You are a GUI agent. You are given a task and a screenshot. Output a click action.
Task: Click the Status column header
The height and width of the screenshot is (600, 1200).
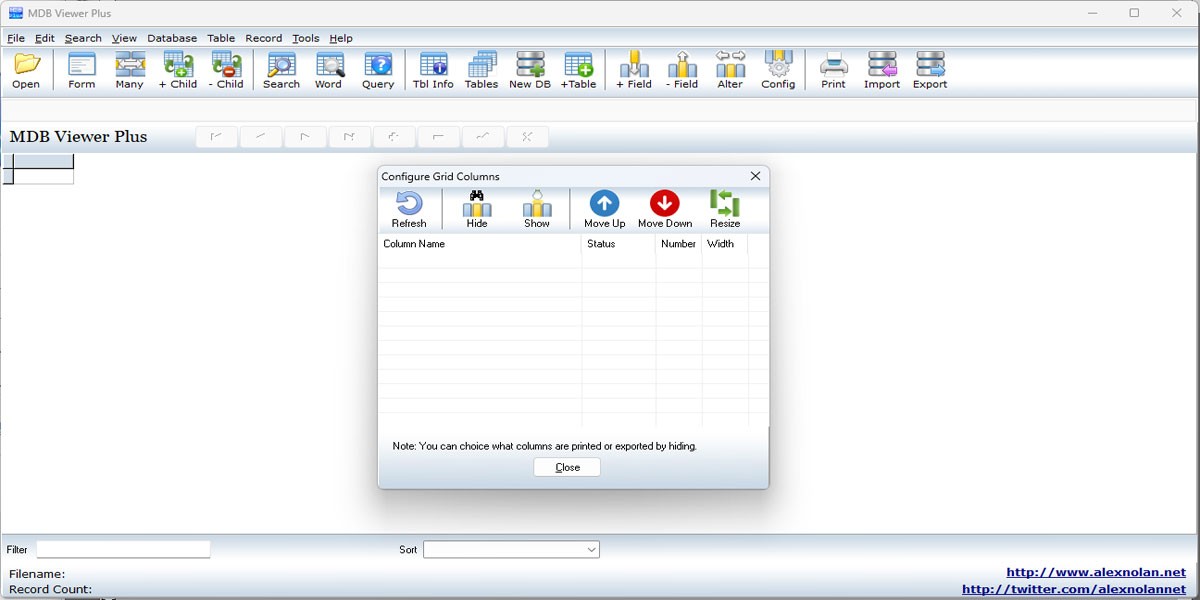(x=619, y=244)
